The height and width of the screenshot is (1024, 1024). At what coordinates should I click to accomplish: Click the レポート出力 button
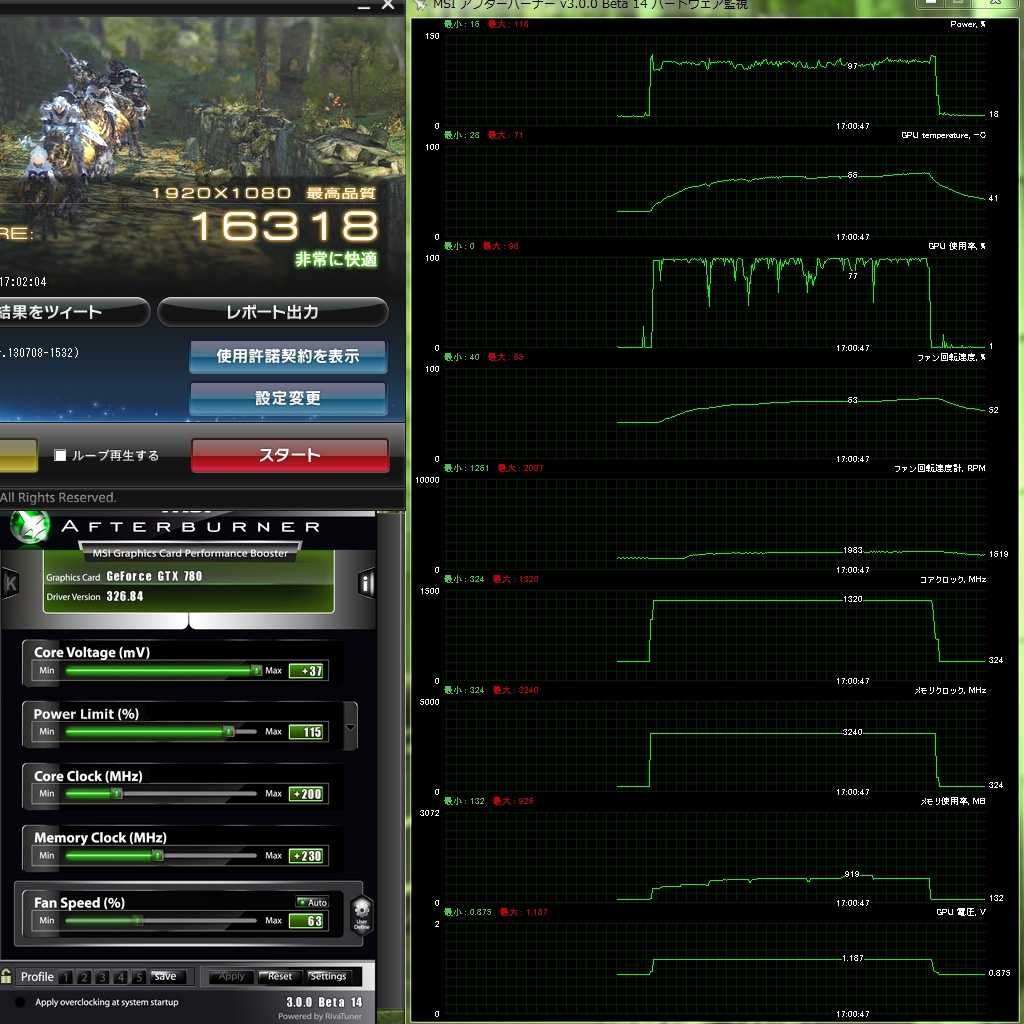272,312
